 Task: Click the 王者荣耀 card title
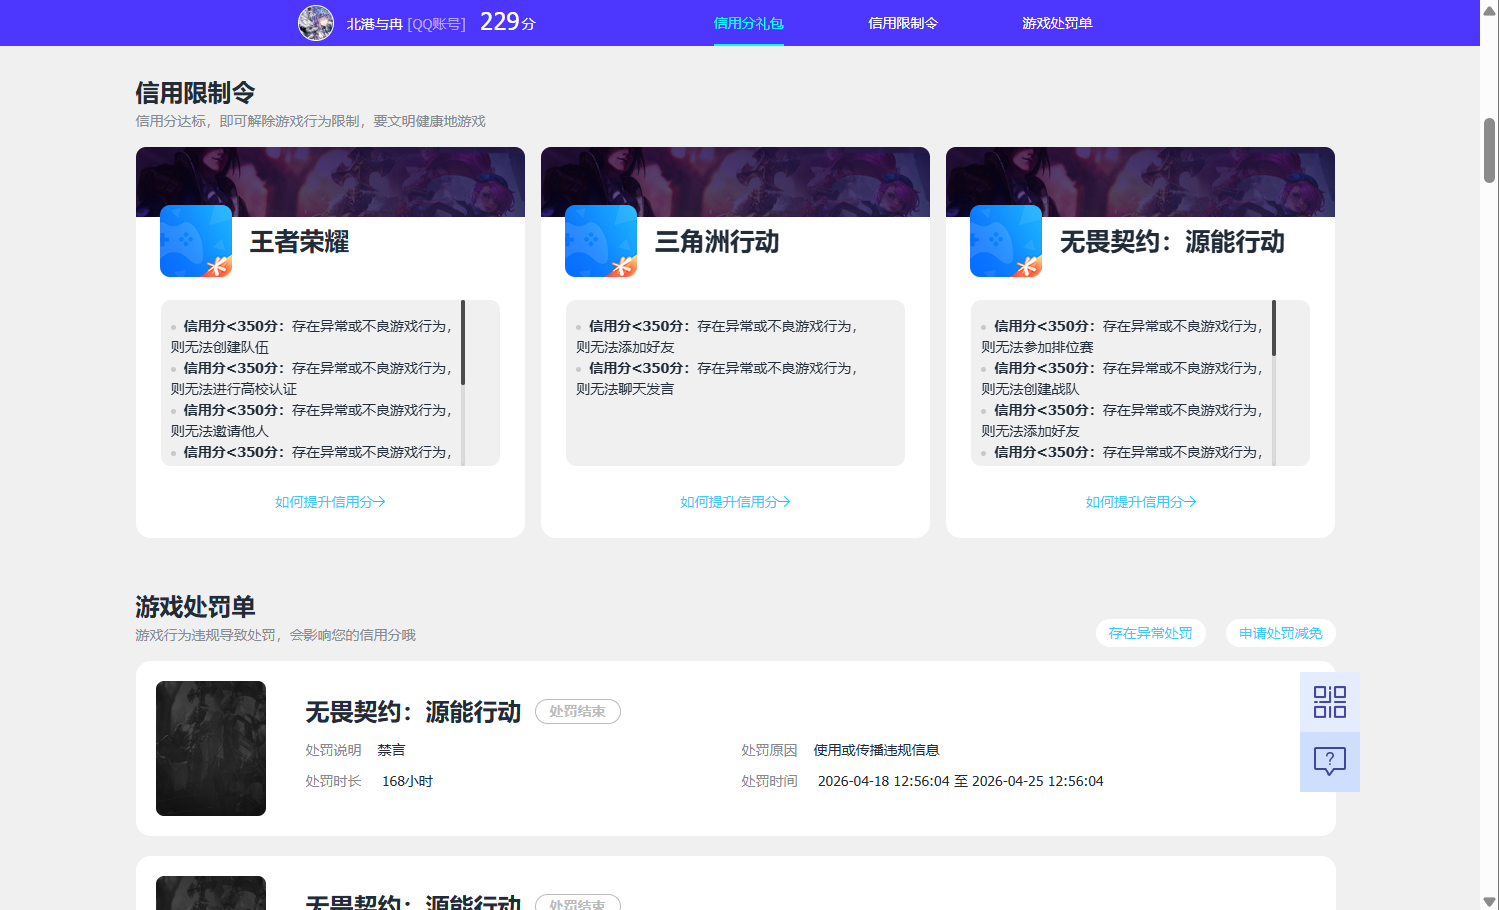299,242
